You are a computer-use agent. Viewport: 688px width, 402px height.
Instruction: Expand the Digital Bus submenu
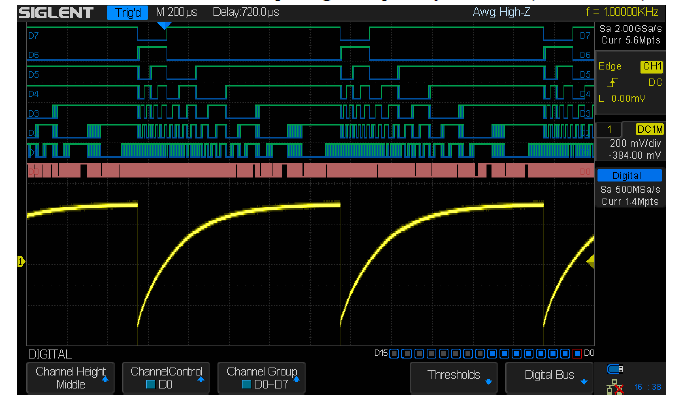click(x=549, y=378)
